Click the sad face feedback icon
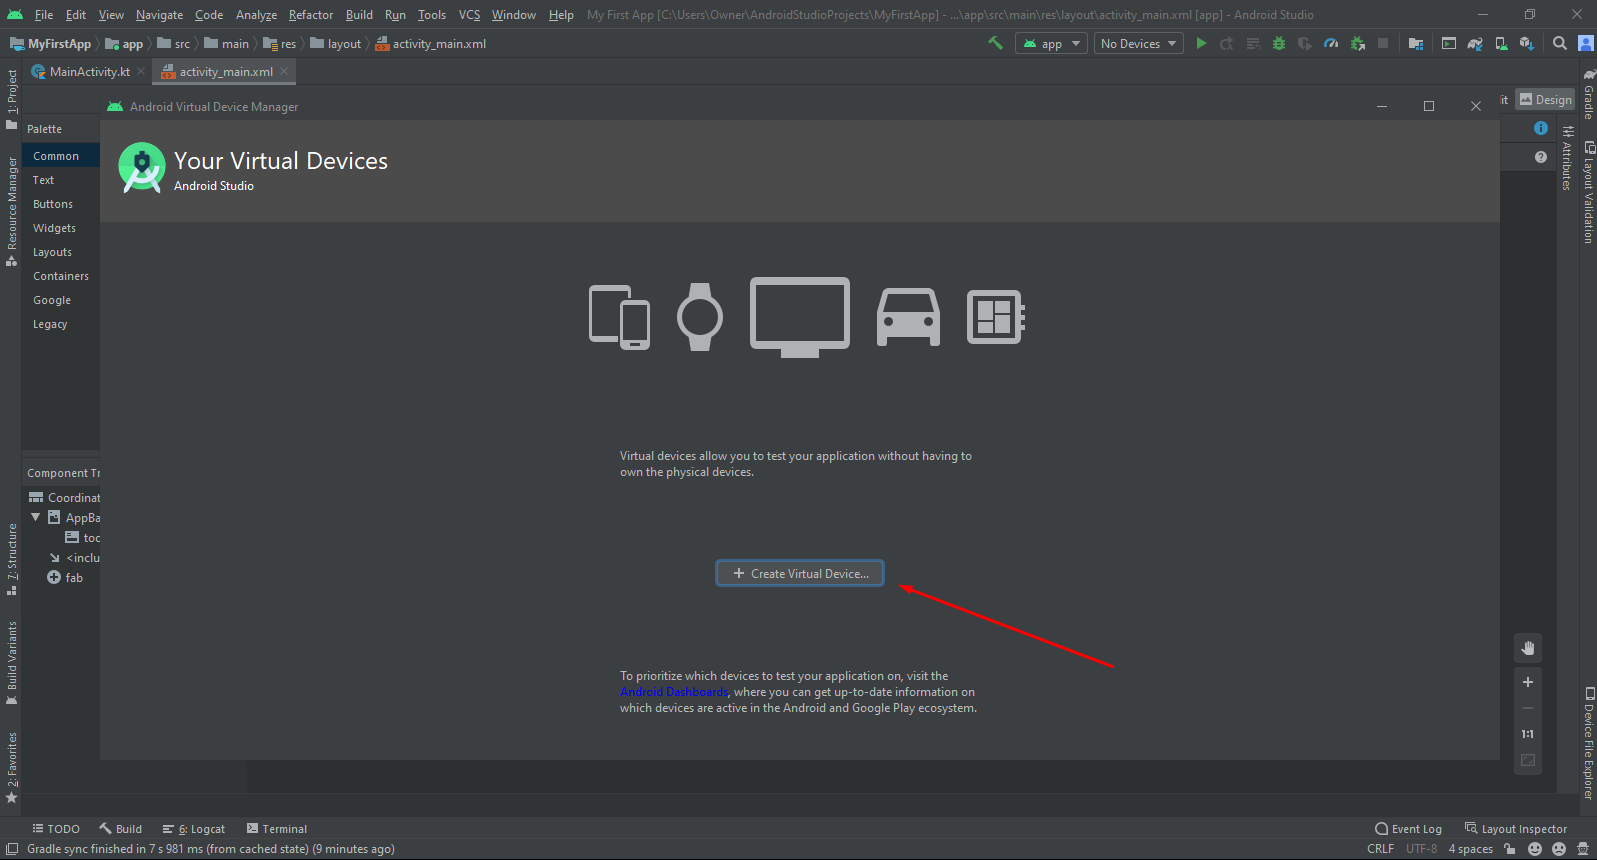This screenshot has width=1597, height=860. (1559, 849)
